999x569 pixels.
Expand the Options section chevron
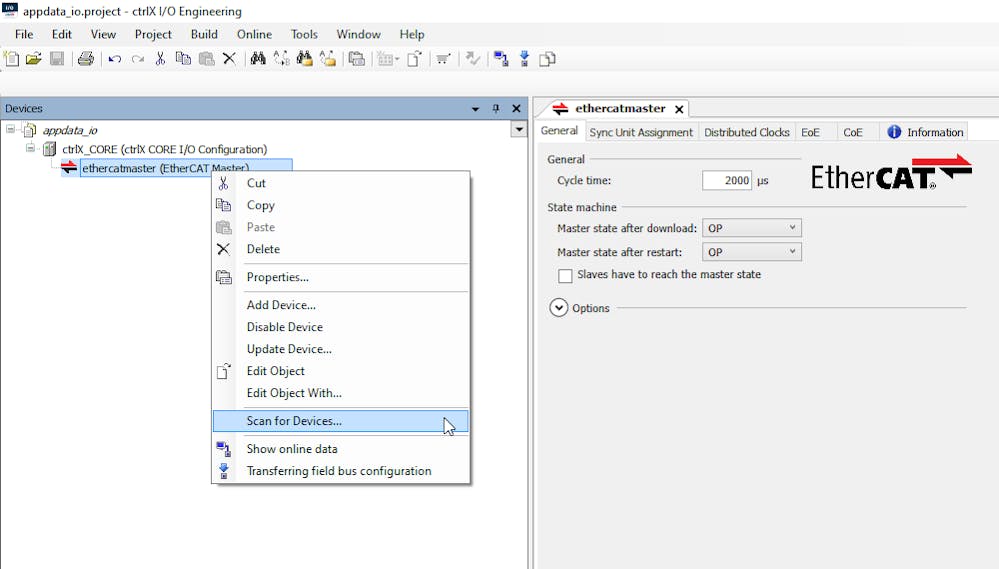pos(559,308)
